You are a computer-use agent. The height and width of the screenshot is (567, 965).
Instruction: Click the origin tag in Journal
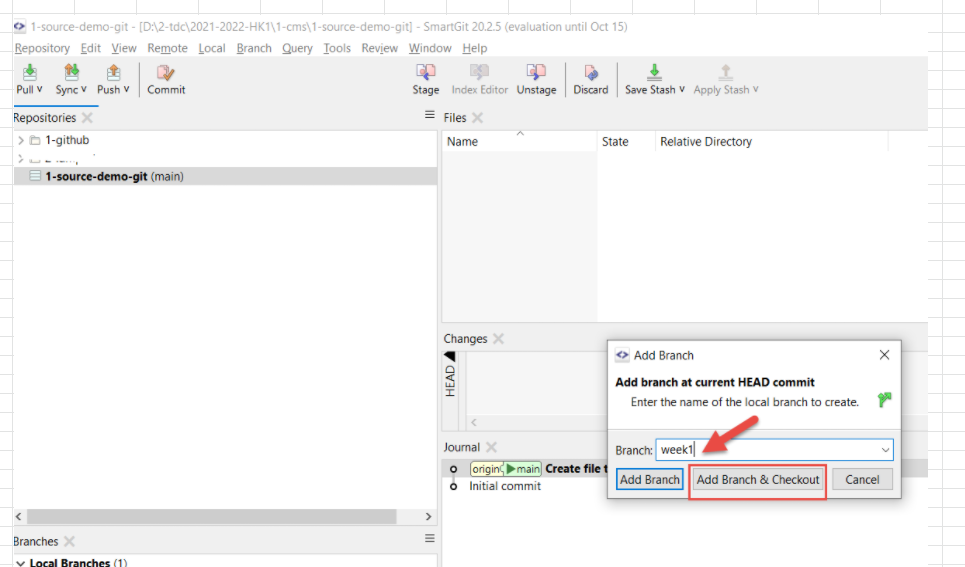click(487, 469)
